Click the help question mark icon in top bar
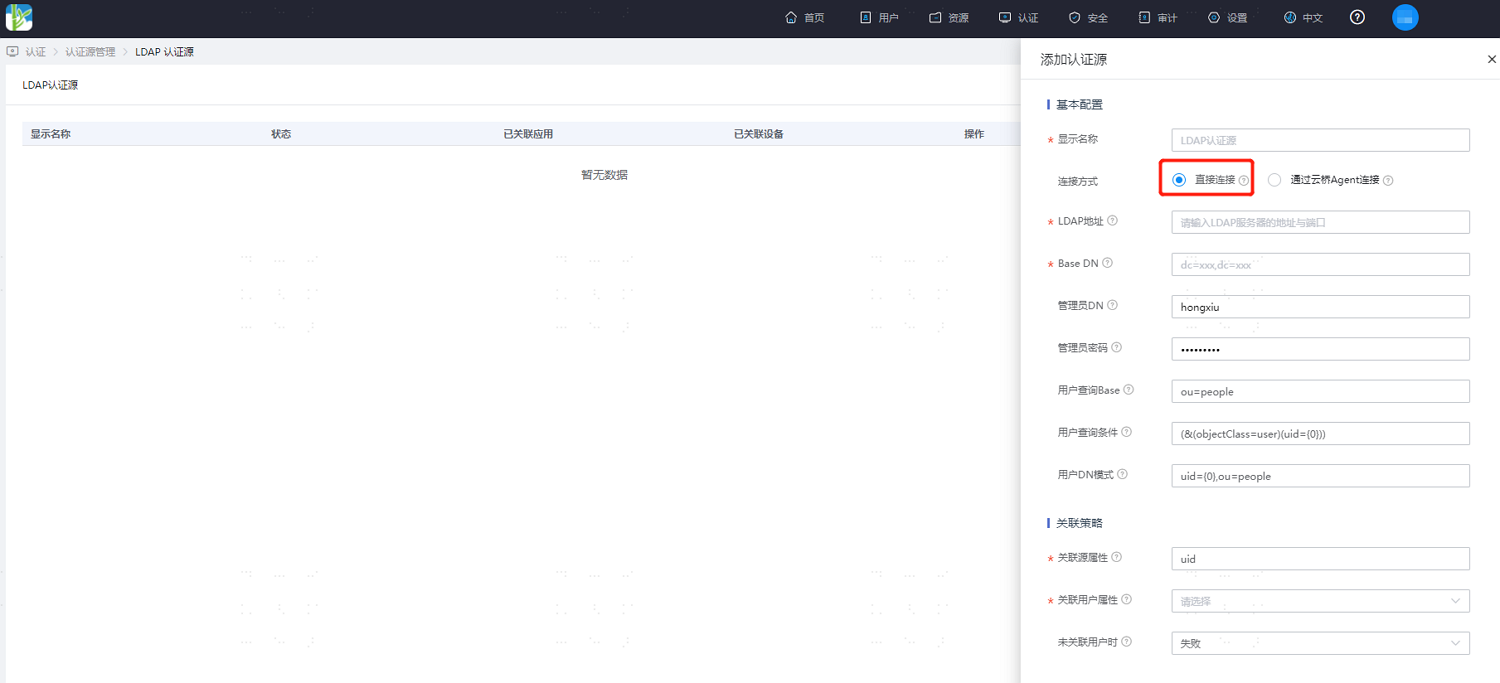Screen dimensions: 1500x683 pyautogui.click(x=1357, y=17)
